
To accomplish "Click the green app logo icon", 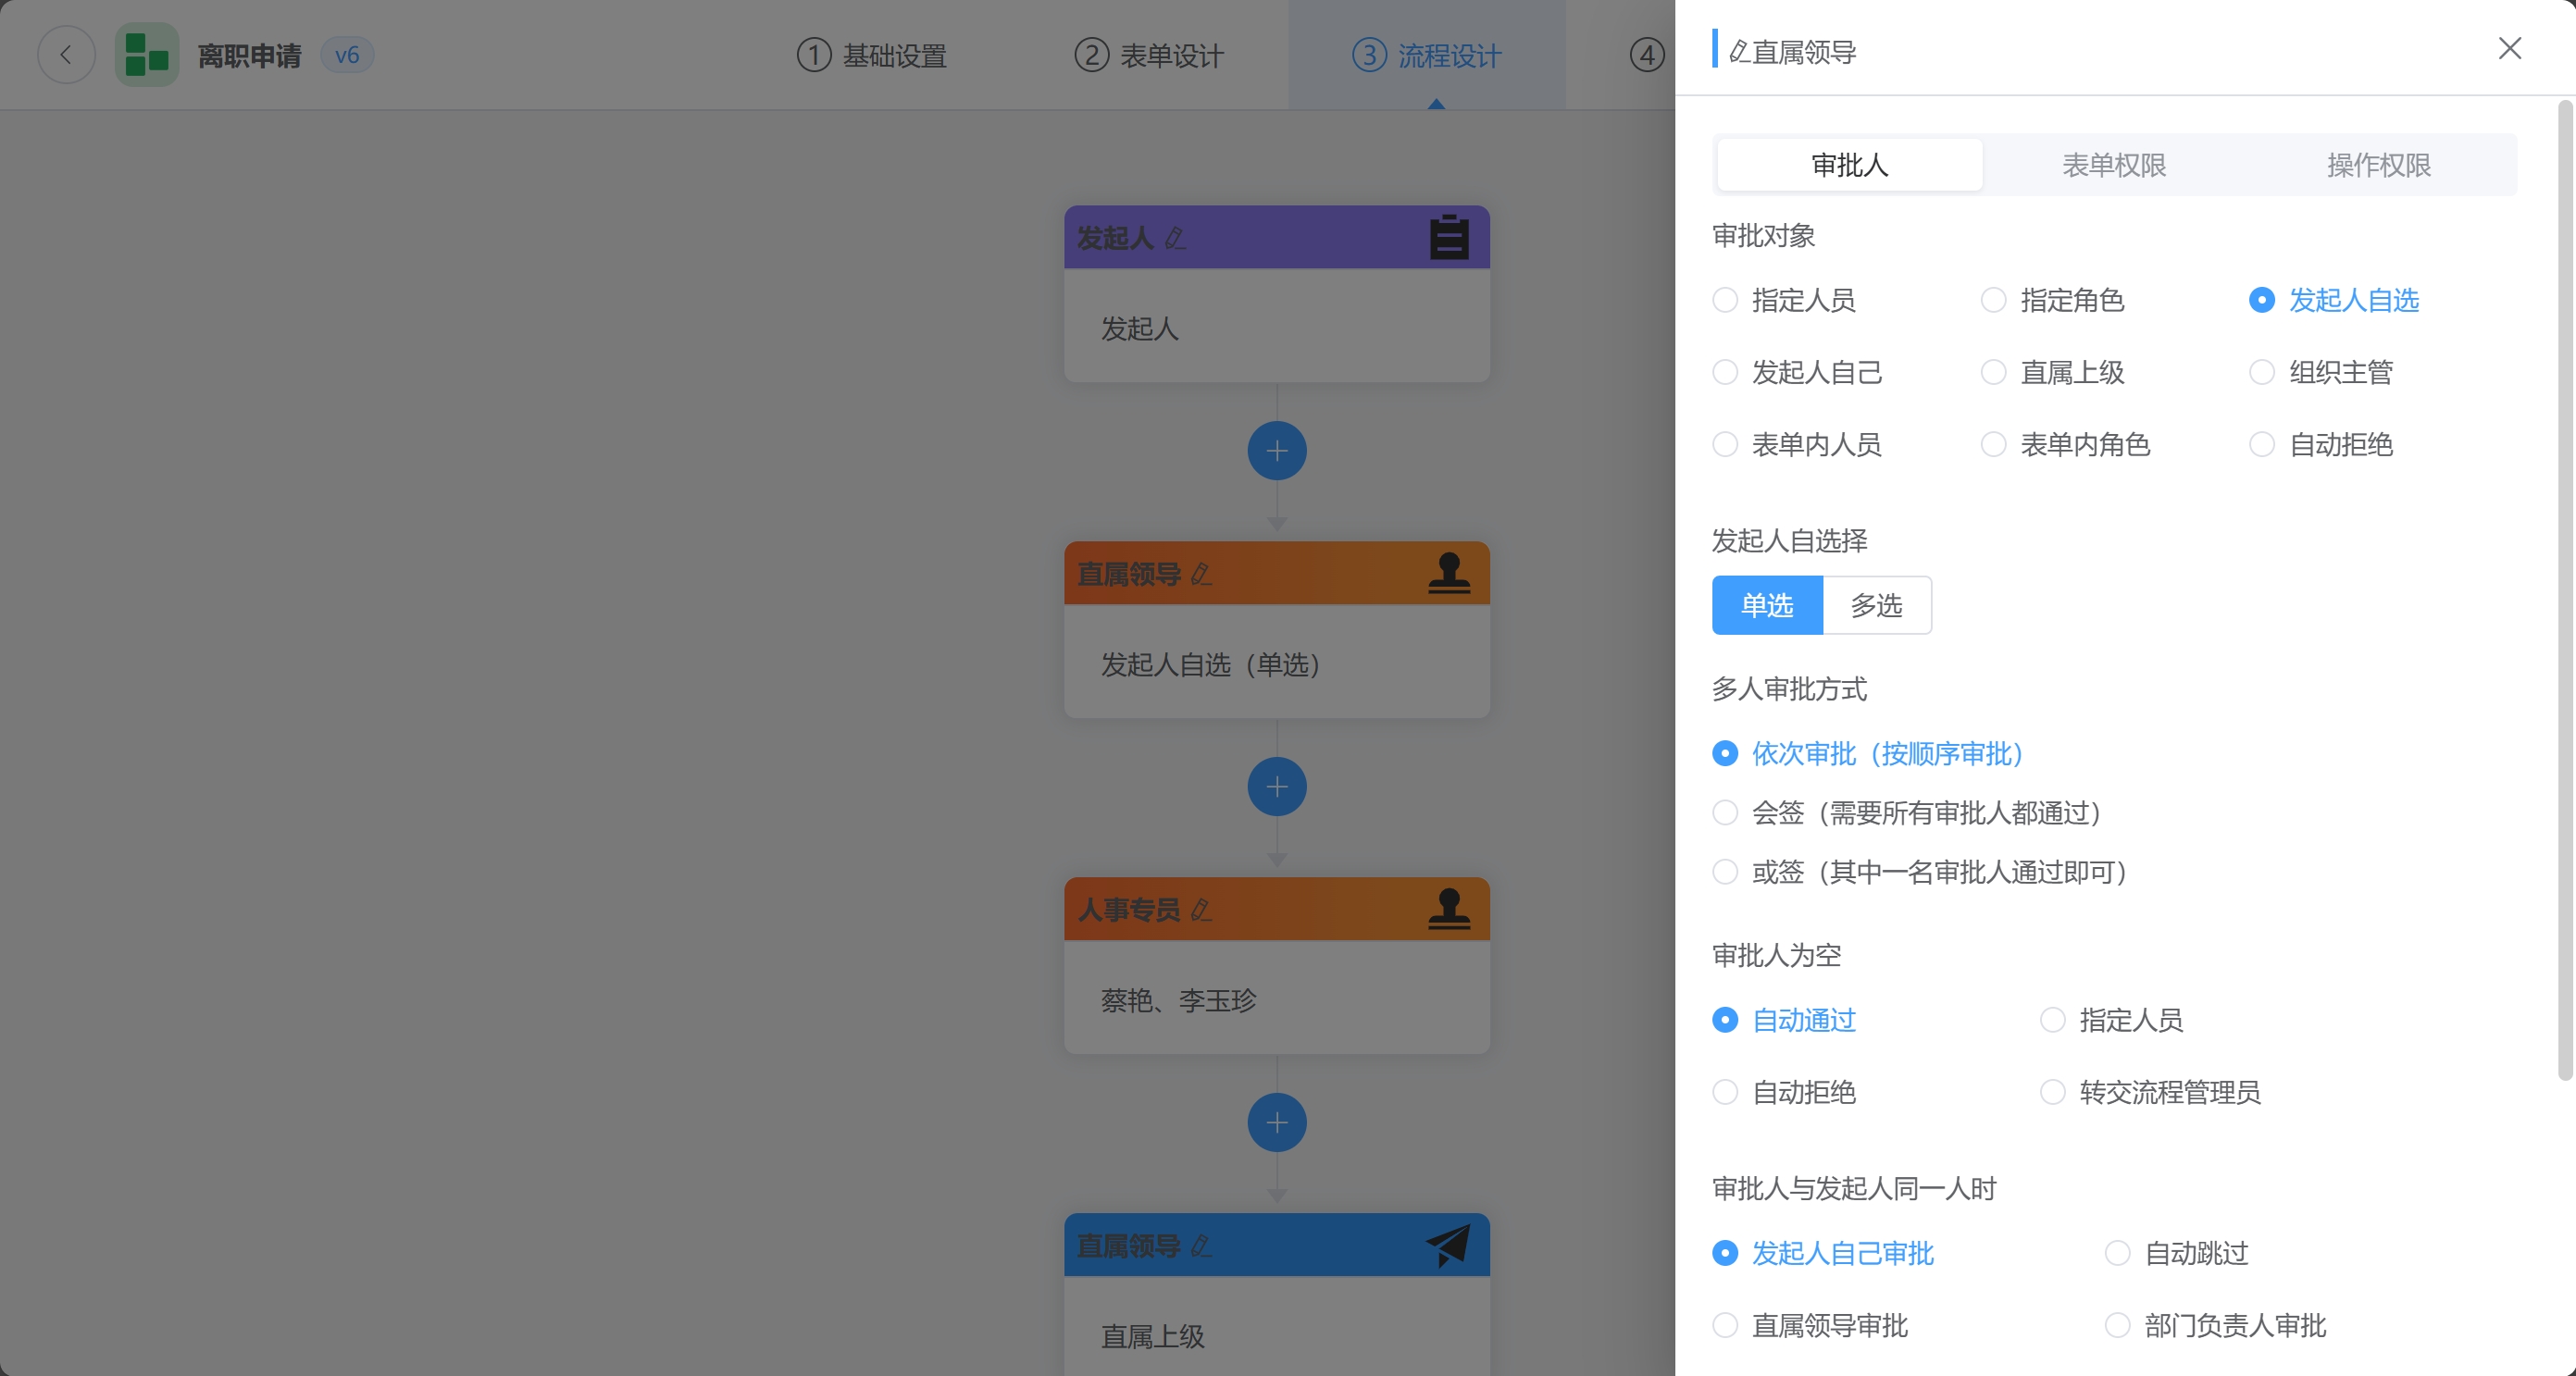I will (147, 55).
